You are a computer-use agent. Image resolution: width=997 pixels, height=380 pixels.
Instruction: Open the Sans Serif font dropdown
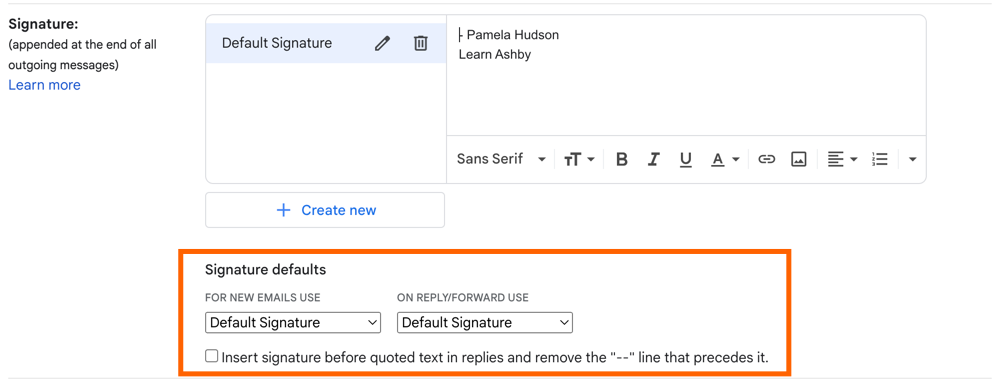click(x=501, y=159)
